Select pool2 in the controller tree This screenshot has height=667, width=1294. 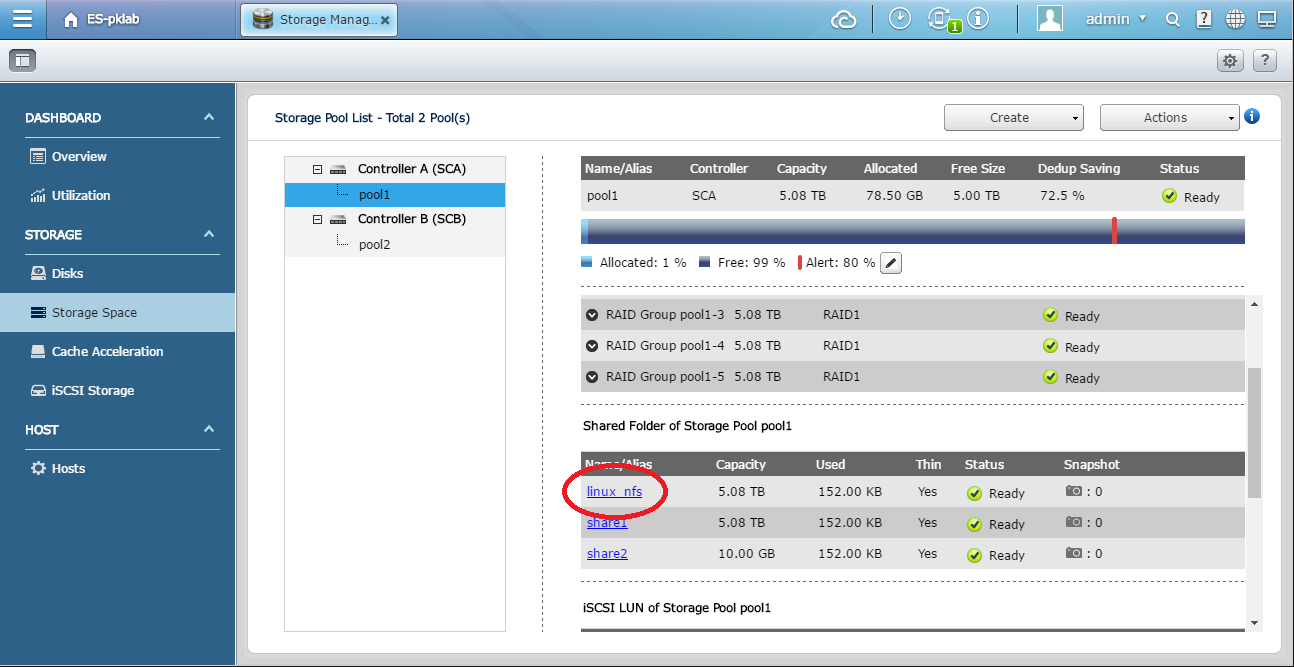click(374, 244)
